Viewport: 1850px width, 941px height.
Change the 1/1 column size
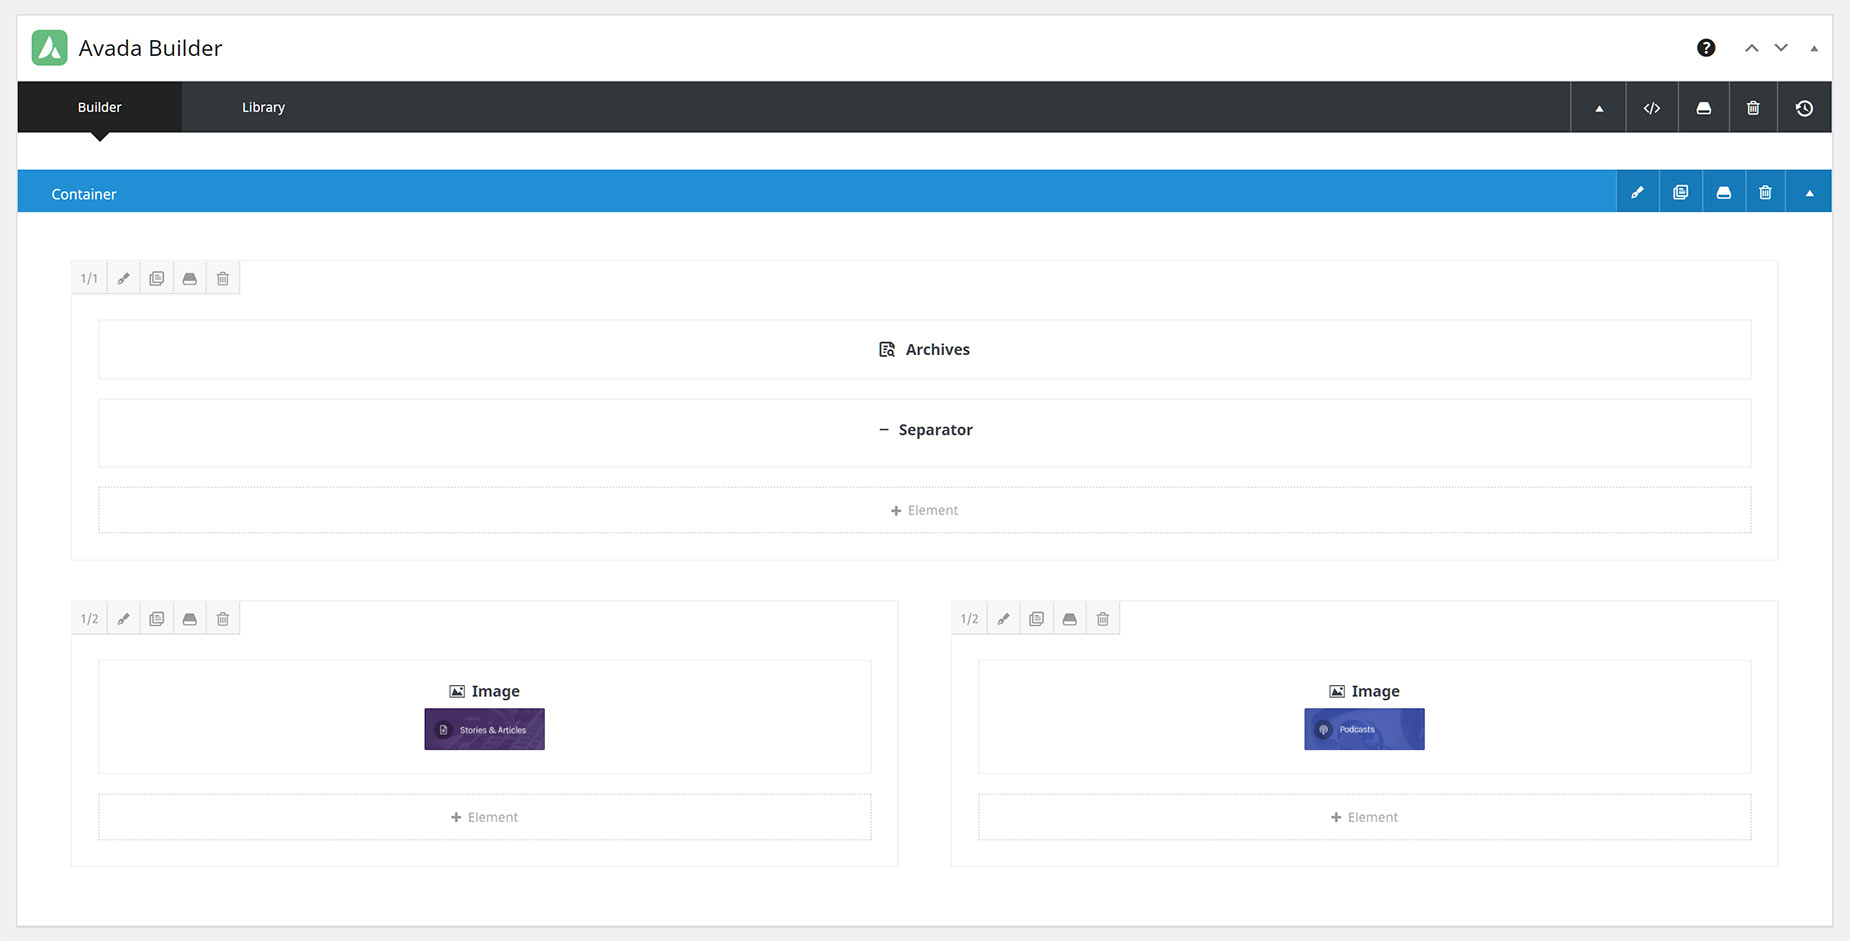[89, 278]
